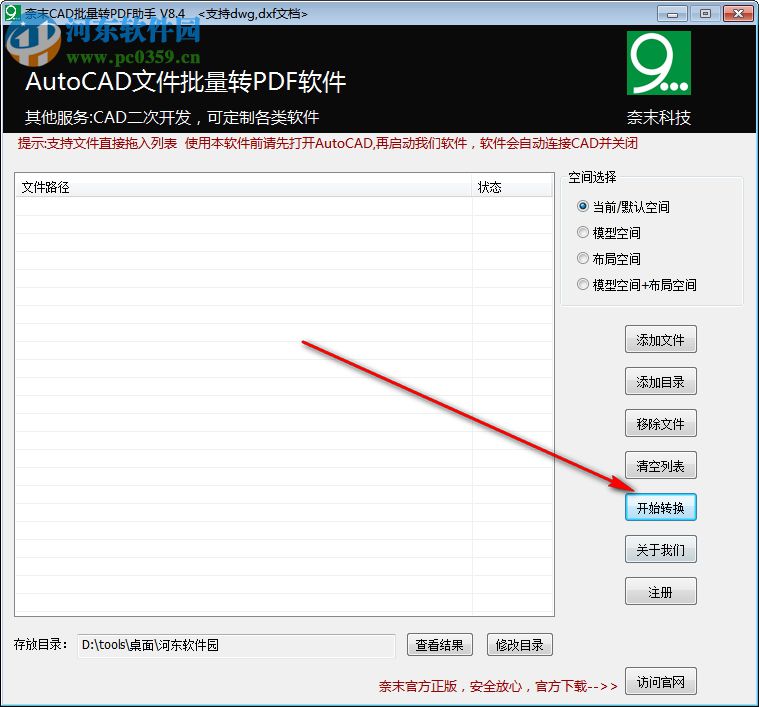
Task: Click the 添加目录 button
Action: click(660, 381)
